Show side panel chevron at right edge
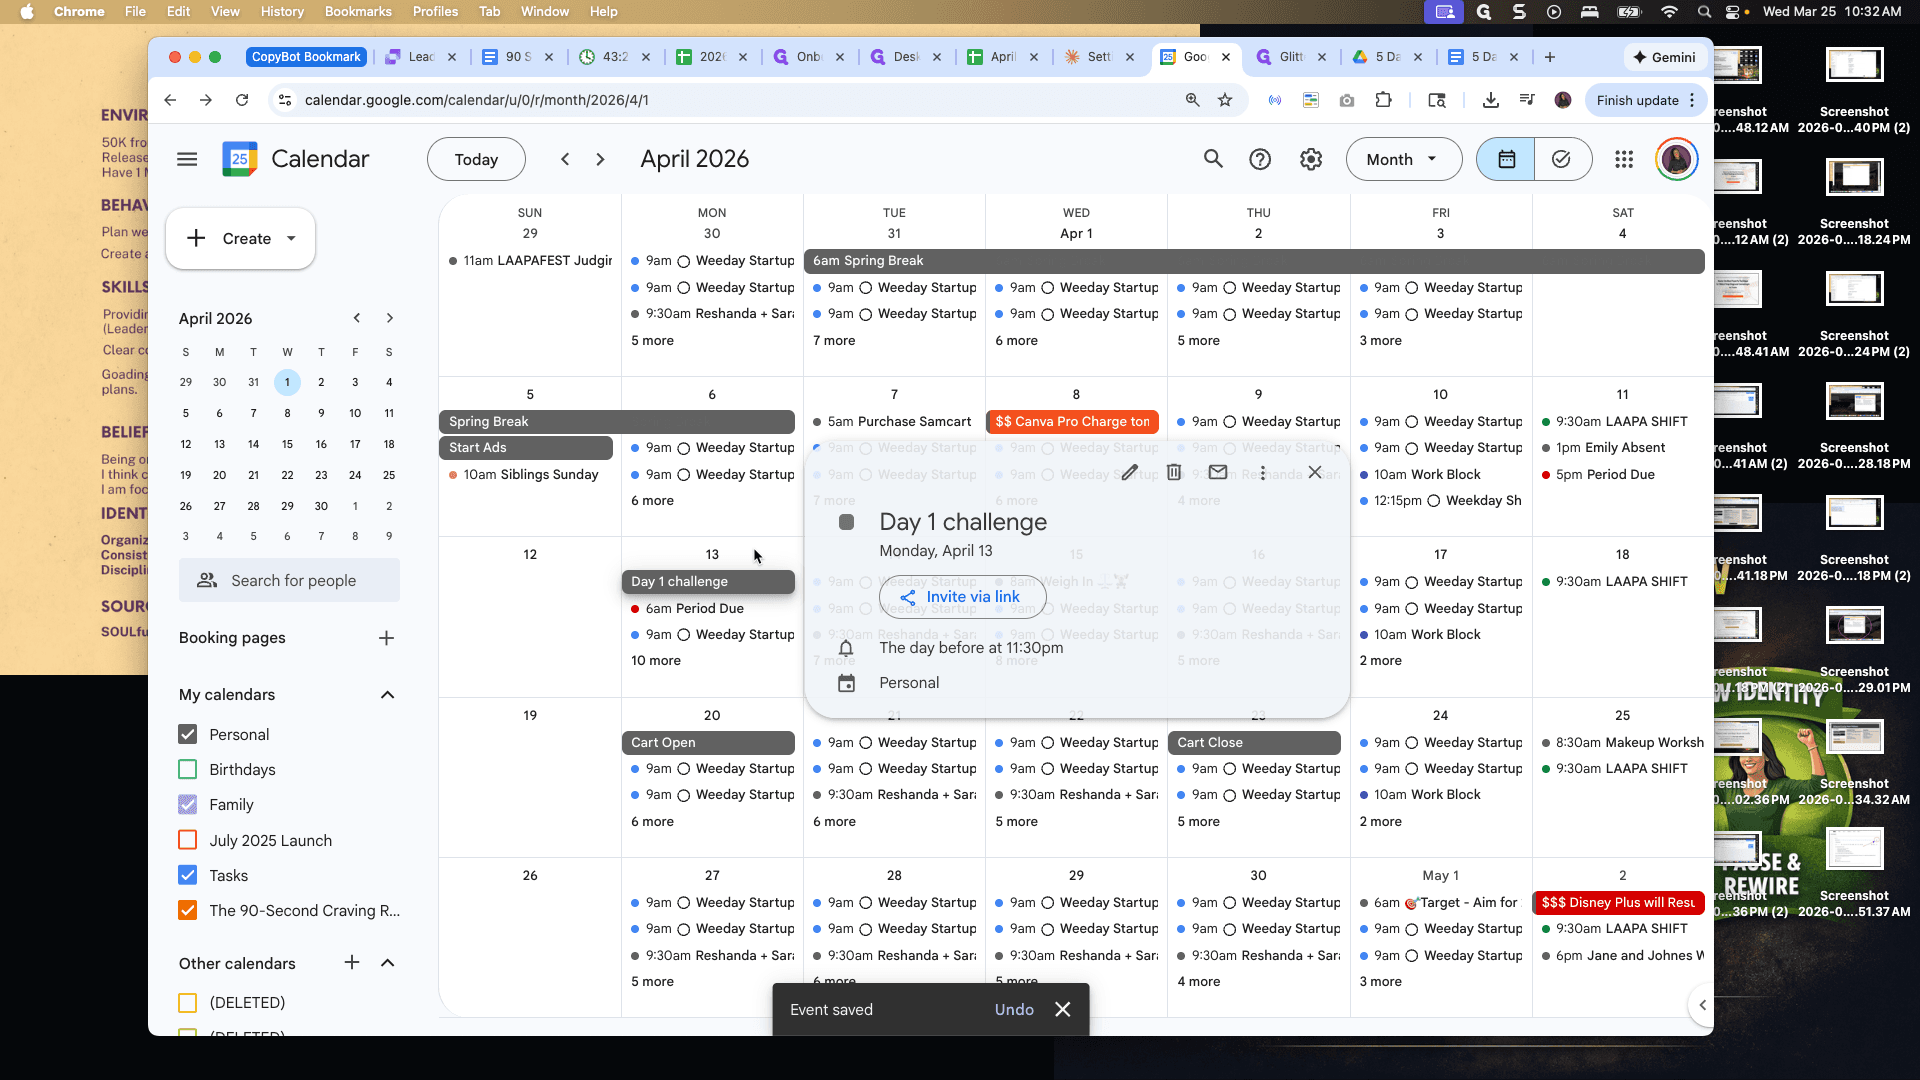The width and height of the screenshot is (1920, 1080). [1702, 1005]
